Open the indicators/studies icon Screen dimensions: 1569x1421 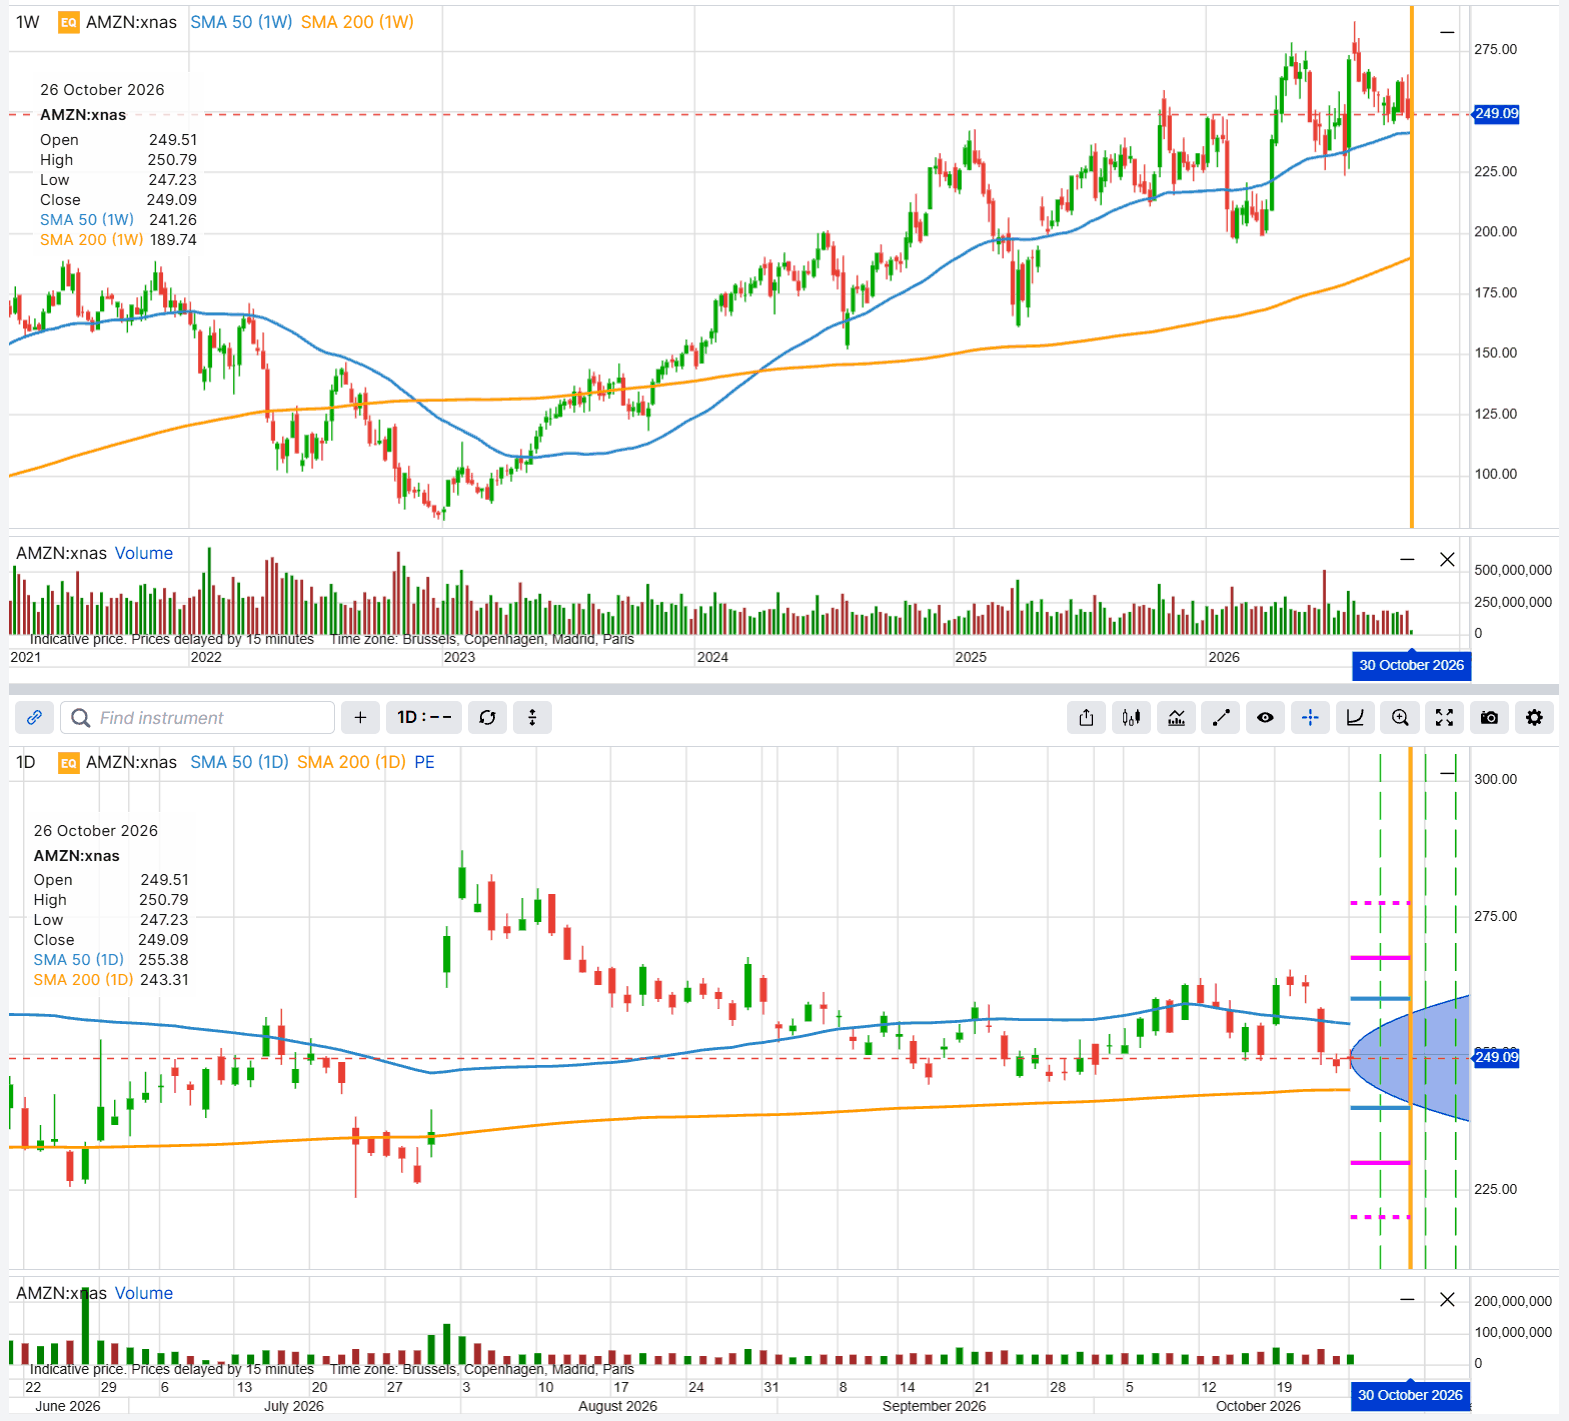coord(1176,718)
